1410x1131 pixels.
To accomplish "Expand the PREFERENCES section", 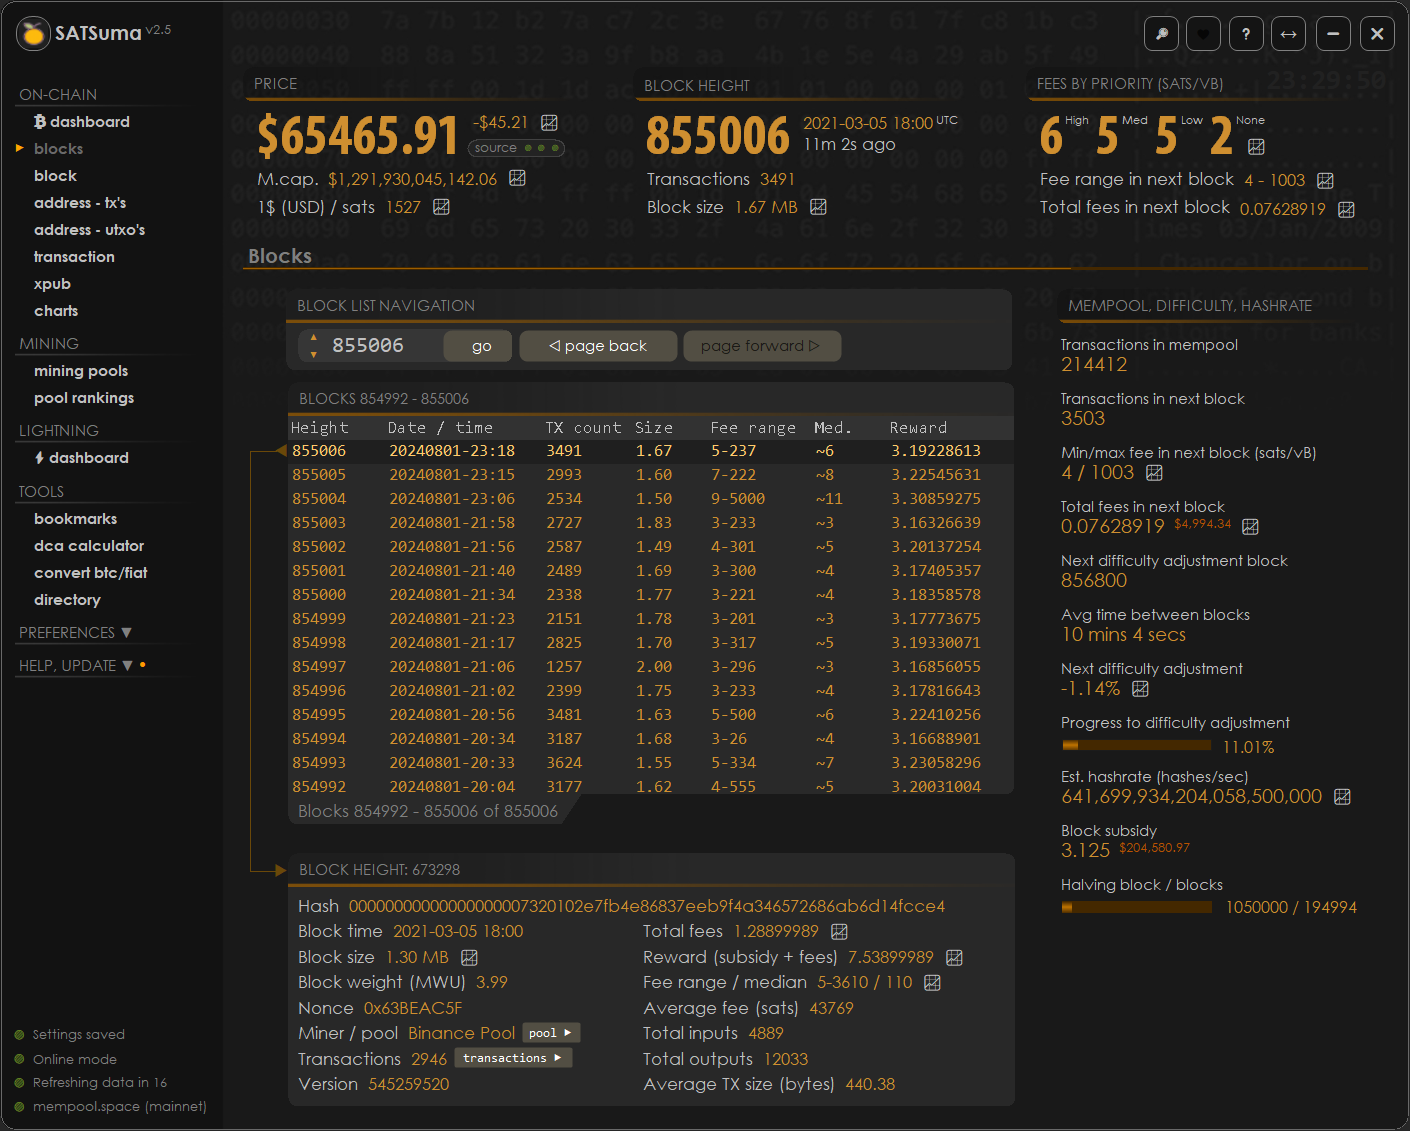I will pos(75,633).
